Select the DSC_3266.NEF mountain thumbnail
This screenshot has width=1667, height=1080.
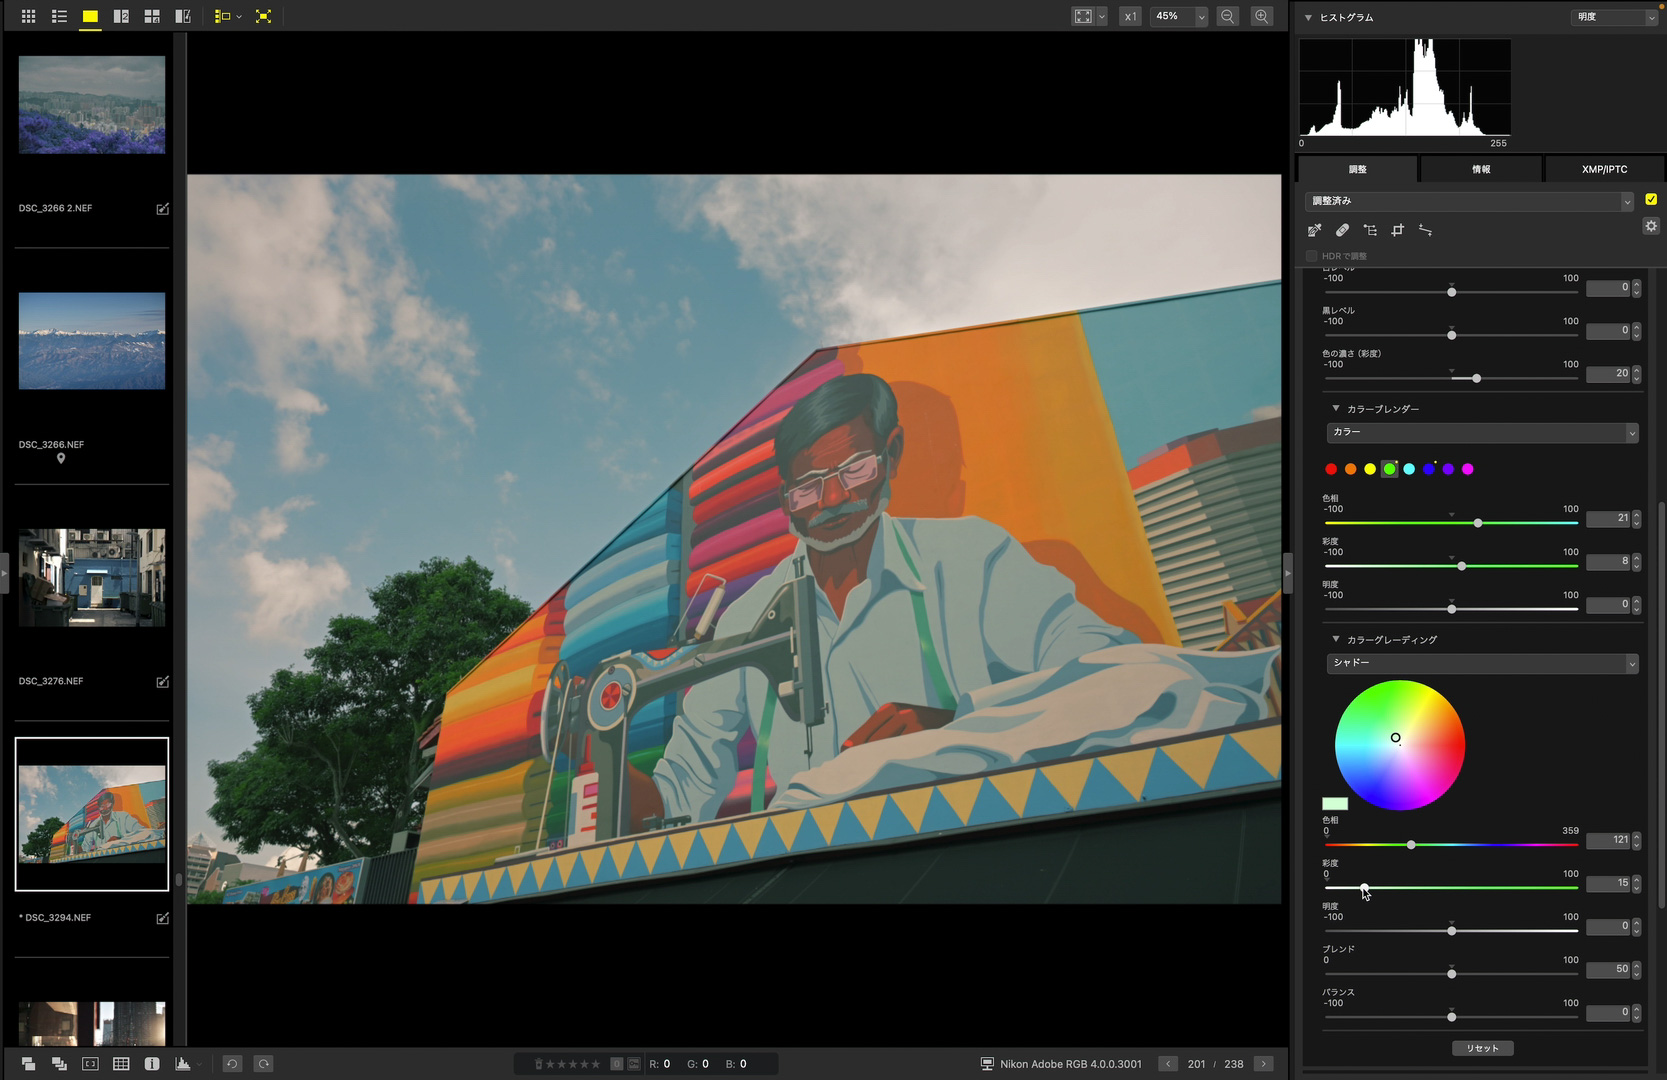[x=92, y=341]
